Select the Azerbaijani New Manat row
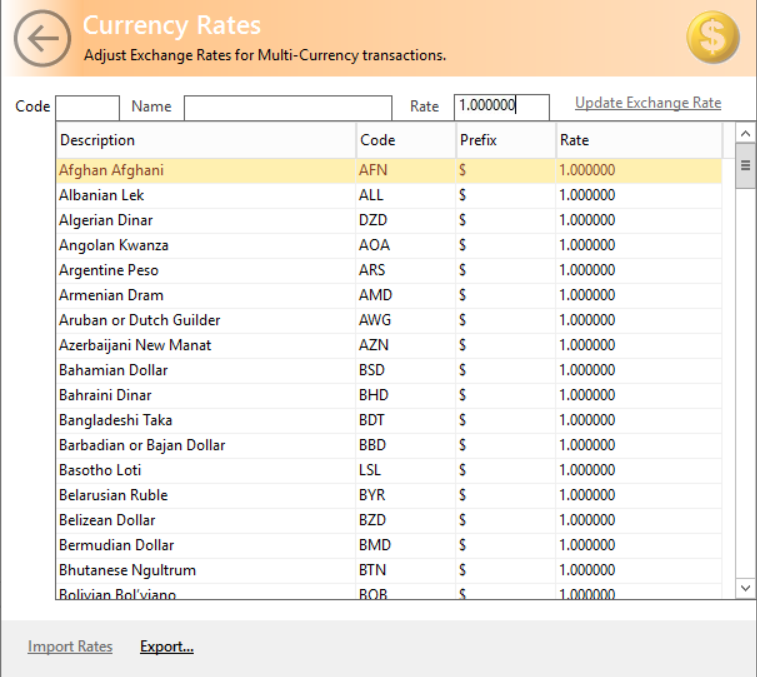The width and height of the screenshot is (757, 677). 389,345
